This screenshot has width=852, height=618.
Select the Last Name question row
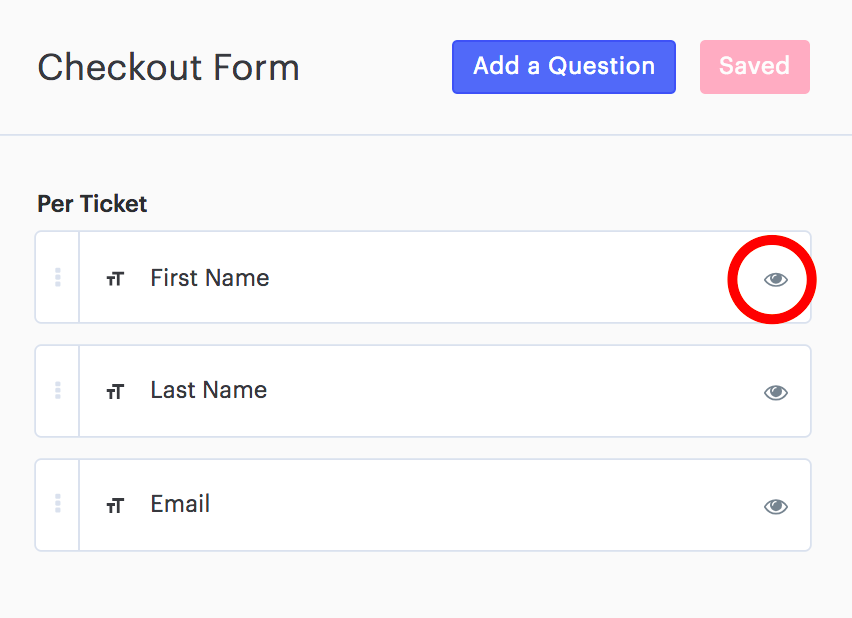423,391
